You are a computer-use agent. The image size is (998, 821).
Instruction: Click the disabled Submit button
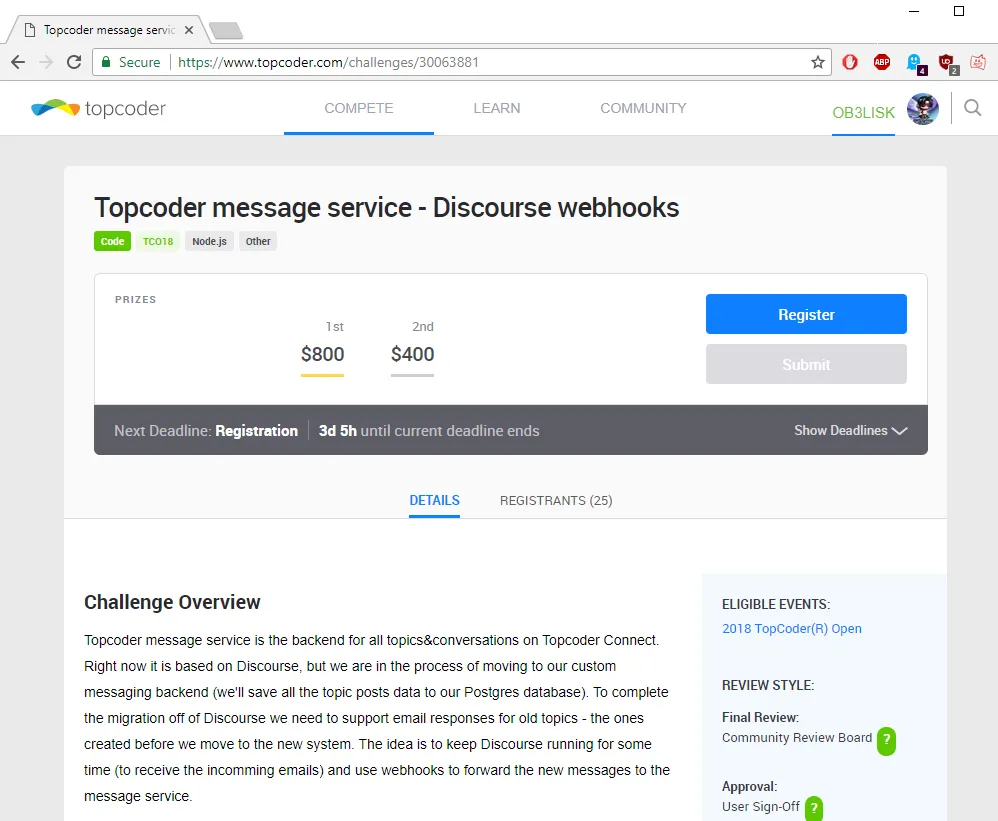pyautogui.click(x=806, y=364)
